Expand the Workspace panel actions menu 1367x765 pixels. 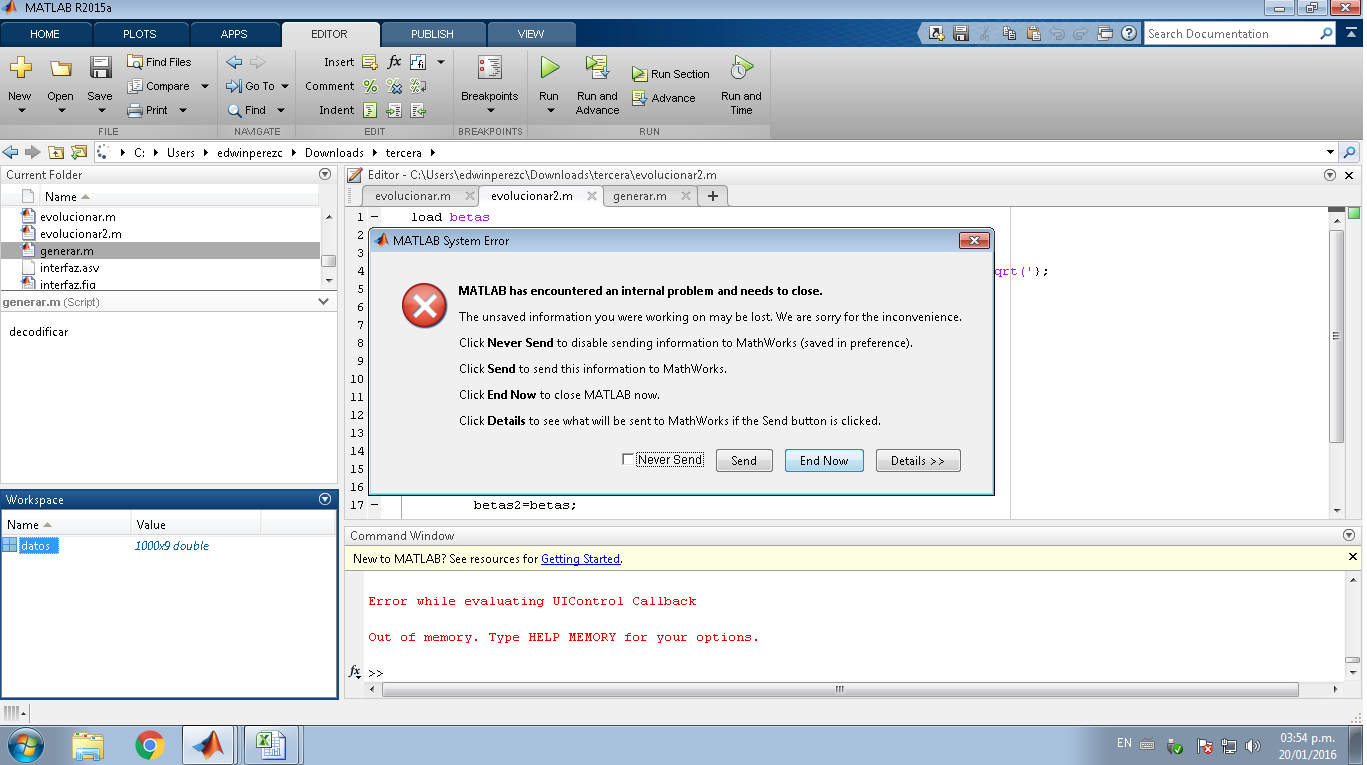[325, 499]
